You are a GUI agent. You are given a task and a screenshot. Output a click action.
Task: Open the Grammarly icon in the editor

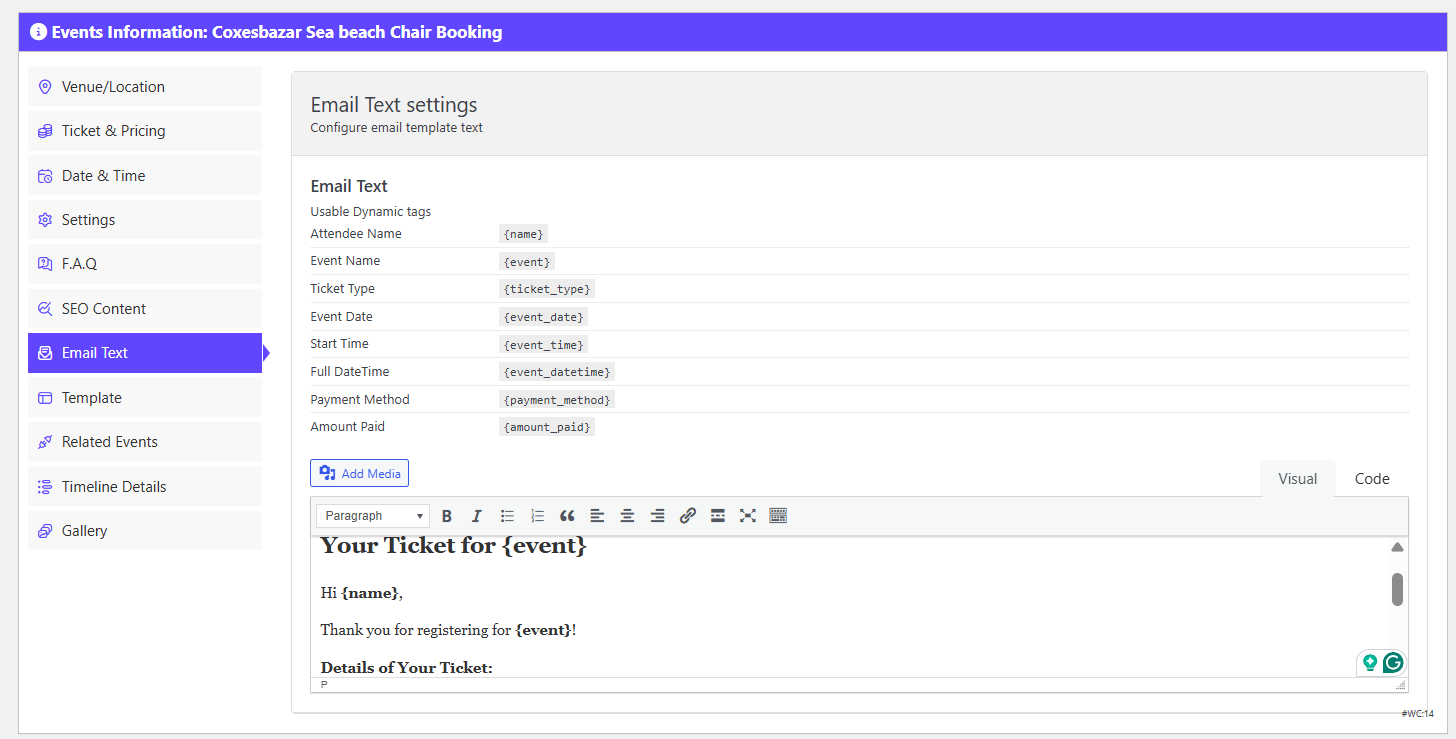click(1393, 662)
